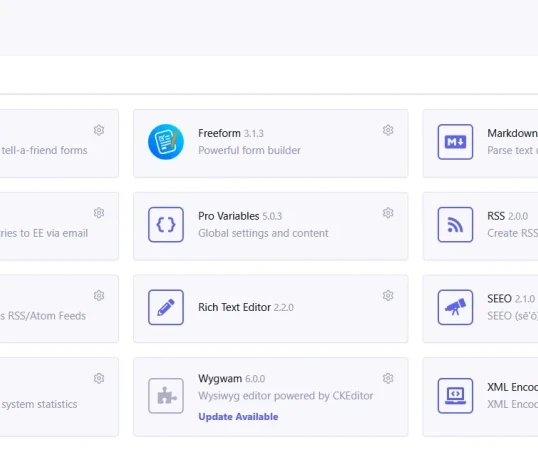This screenshot has height=450, width=538.
Task: Open the Wygwam add-on title
Action: (x=220, y=379)
